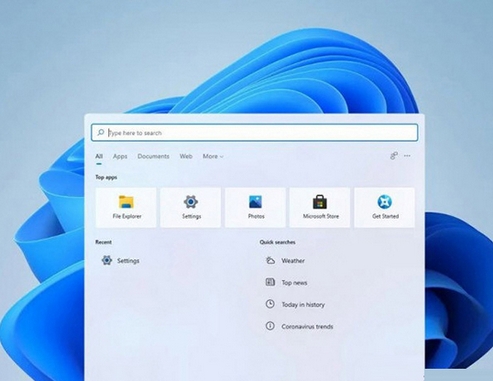Image resolution: width=493 pixels, height=381 pixels.
Task: Click the magnifier icon in search box
Action: pos(100,132)
